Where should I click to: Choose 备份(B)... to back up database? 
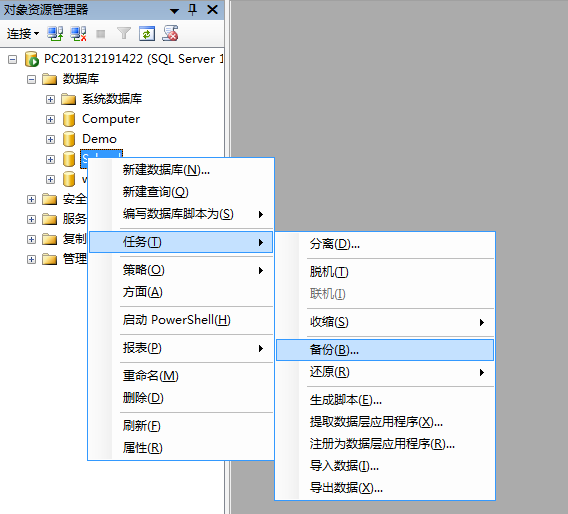(x=385, y=350)
